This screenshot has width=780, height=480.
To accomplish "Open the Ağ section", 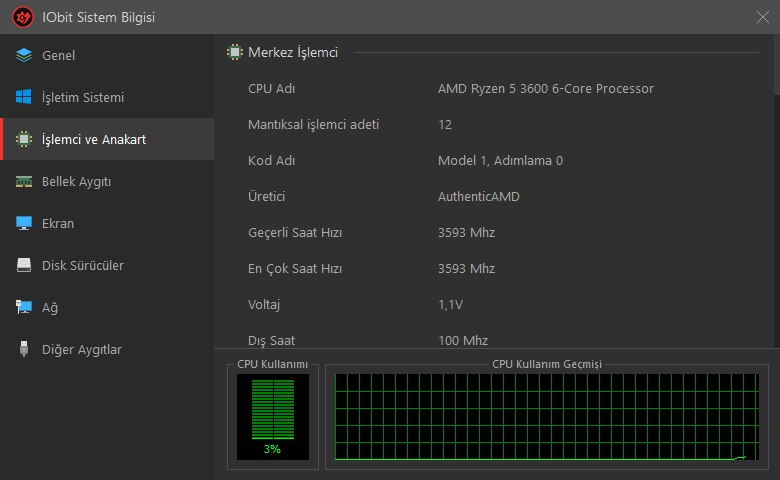I will 107,307.
